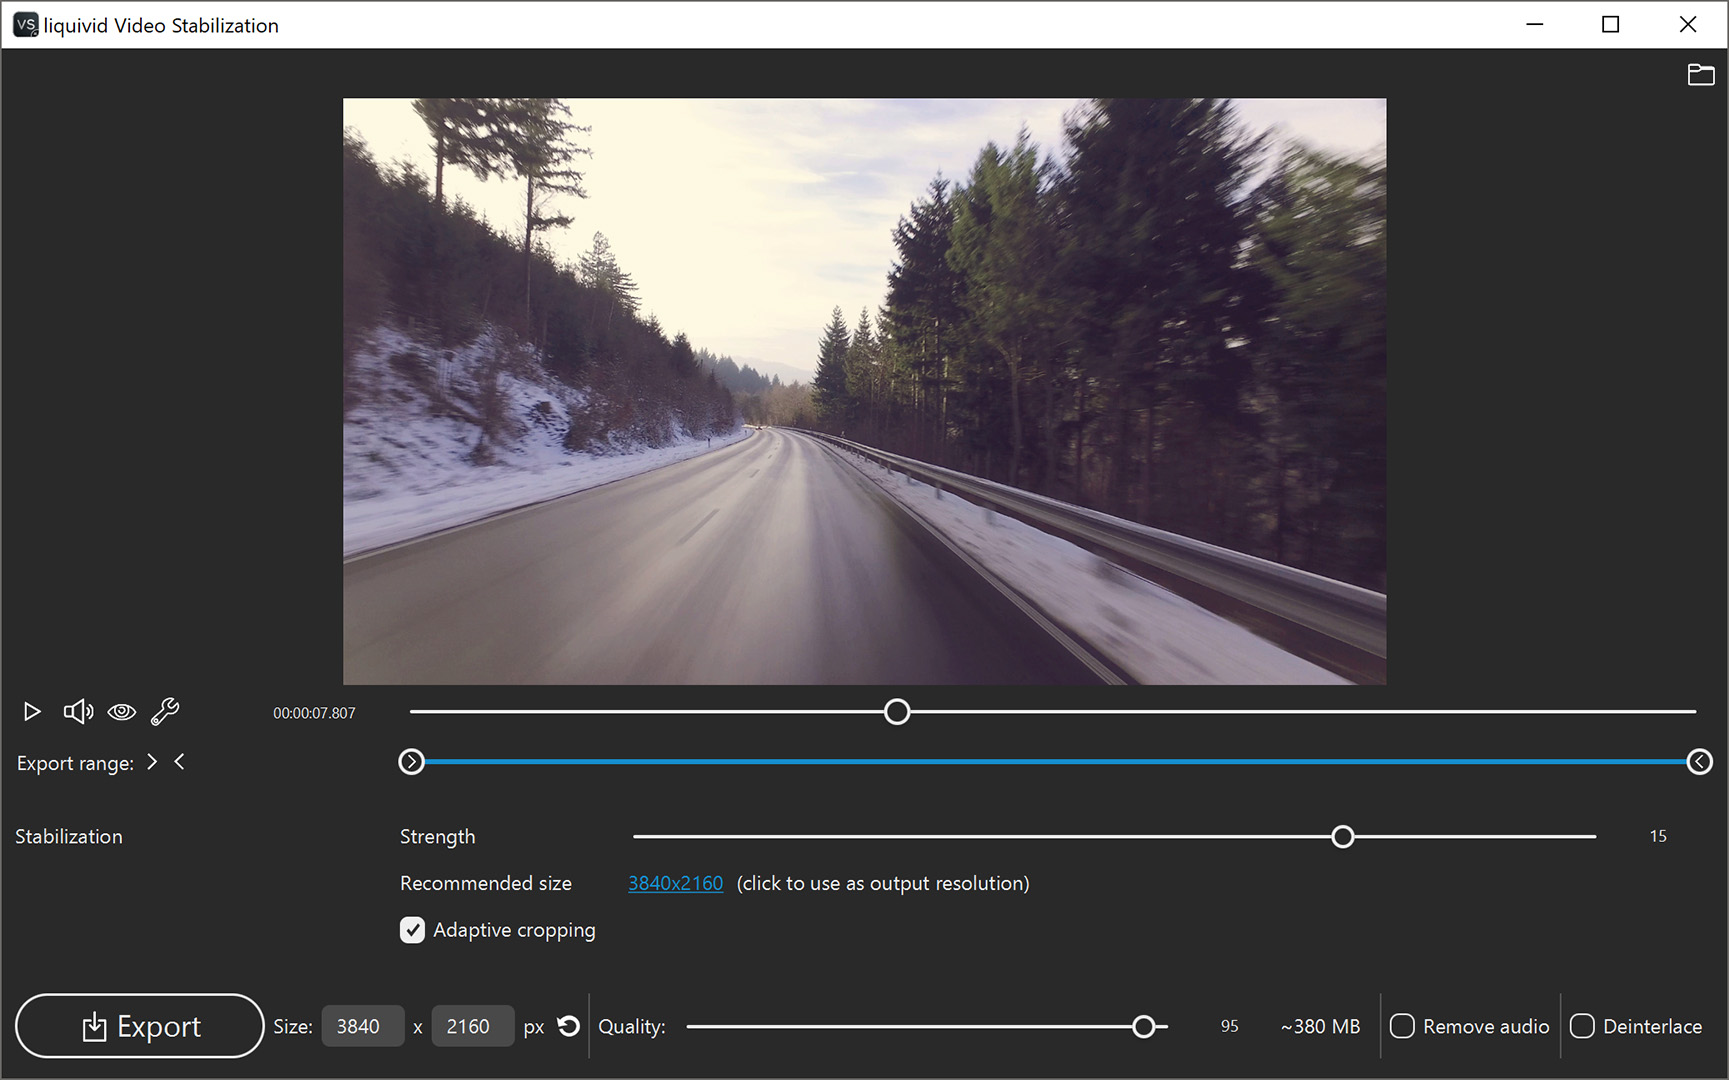Select the export range end marker
1729x1080 pixels.
1700,762
